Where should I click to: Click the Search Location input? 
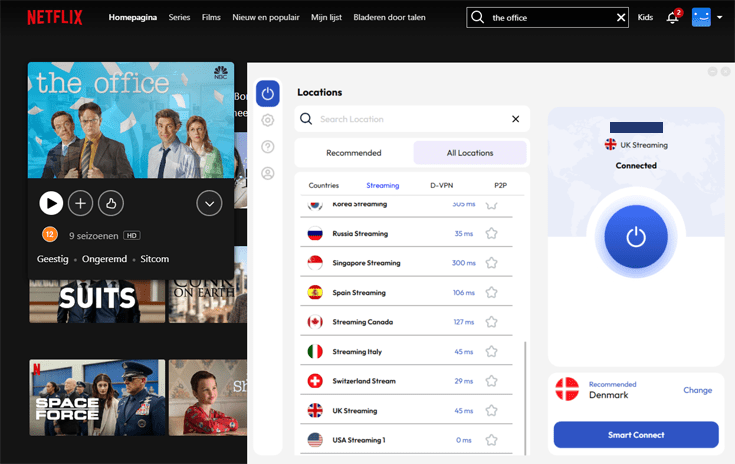pos(412,119)
